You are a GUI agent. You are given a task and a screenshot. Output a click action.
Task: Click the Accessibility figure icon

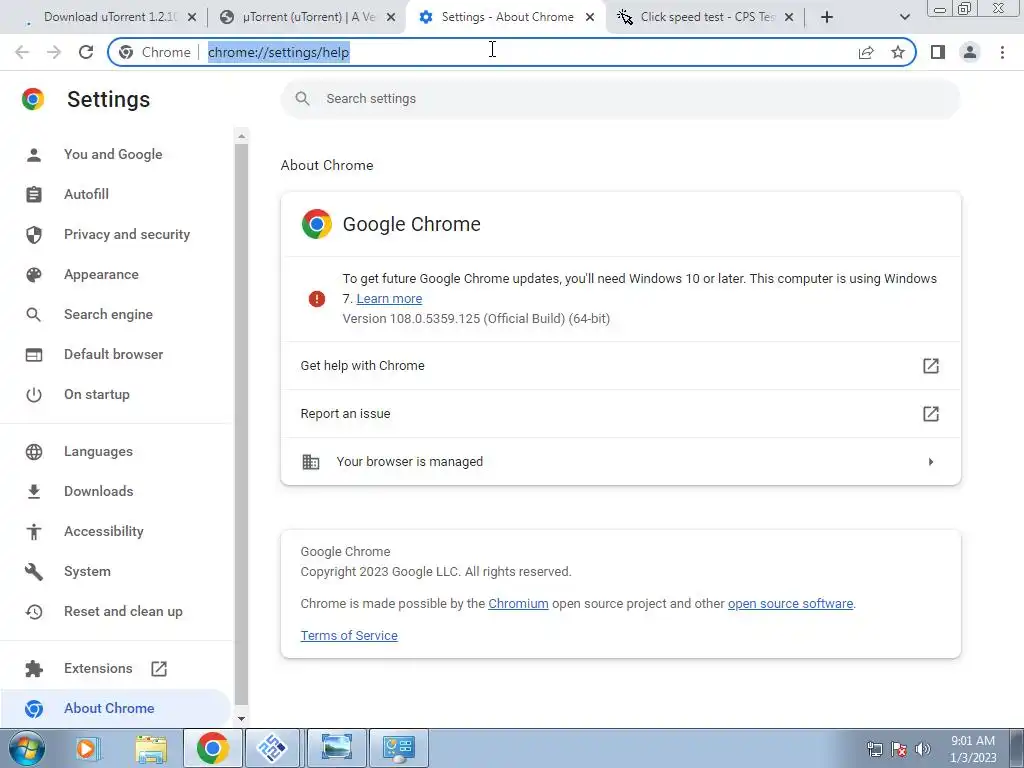point(33,532)
